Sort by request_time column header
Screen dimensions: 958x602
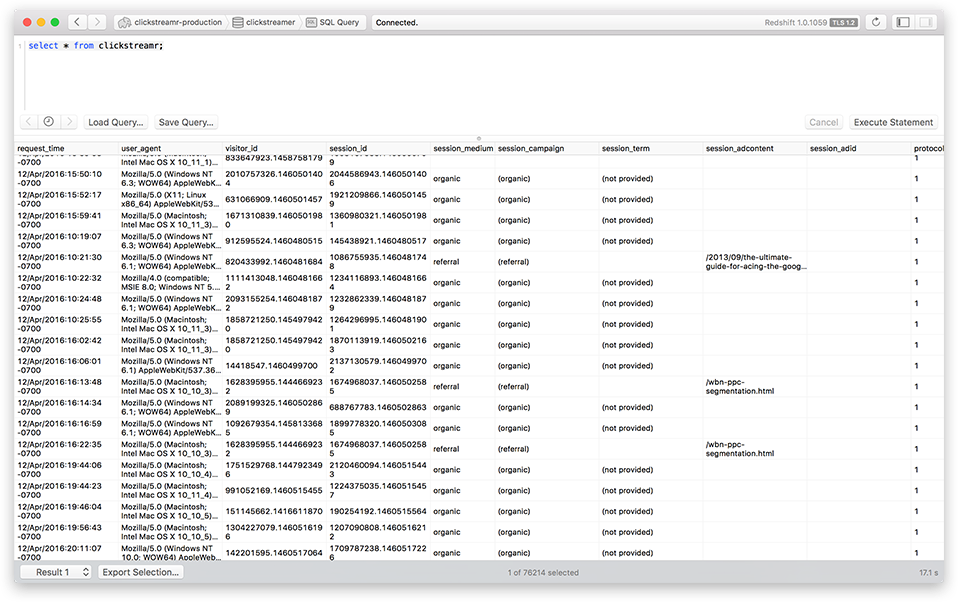coord(66,149)
